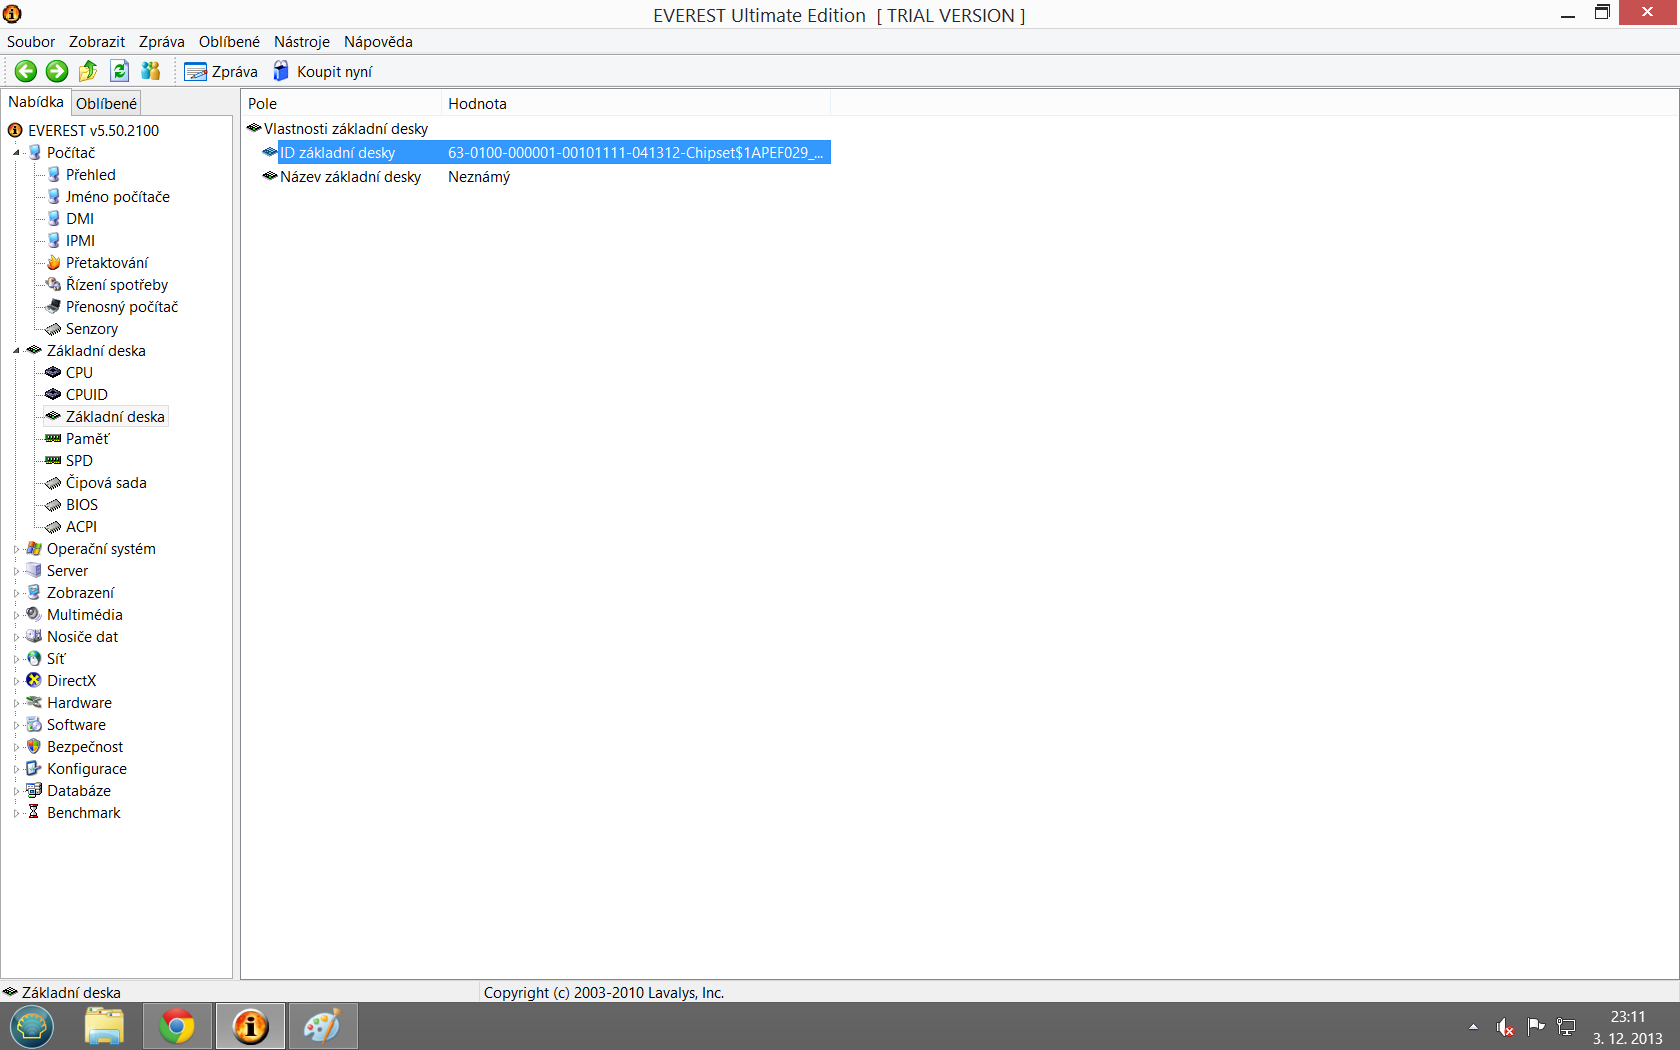Click the green Back arrow toolbar icon
The height and width of the screenshot is (1050, 1680).
click(26, 71)
